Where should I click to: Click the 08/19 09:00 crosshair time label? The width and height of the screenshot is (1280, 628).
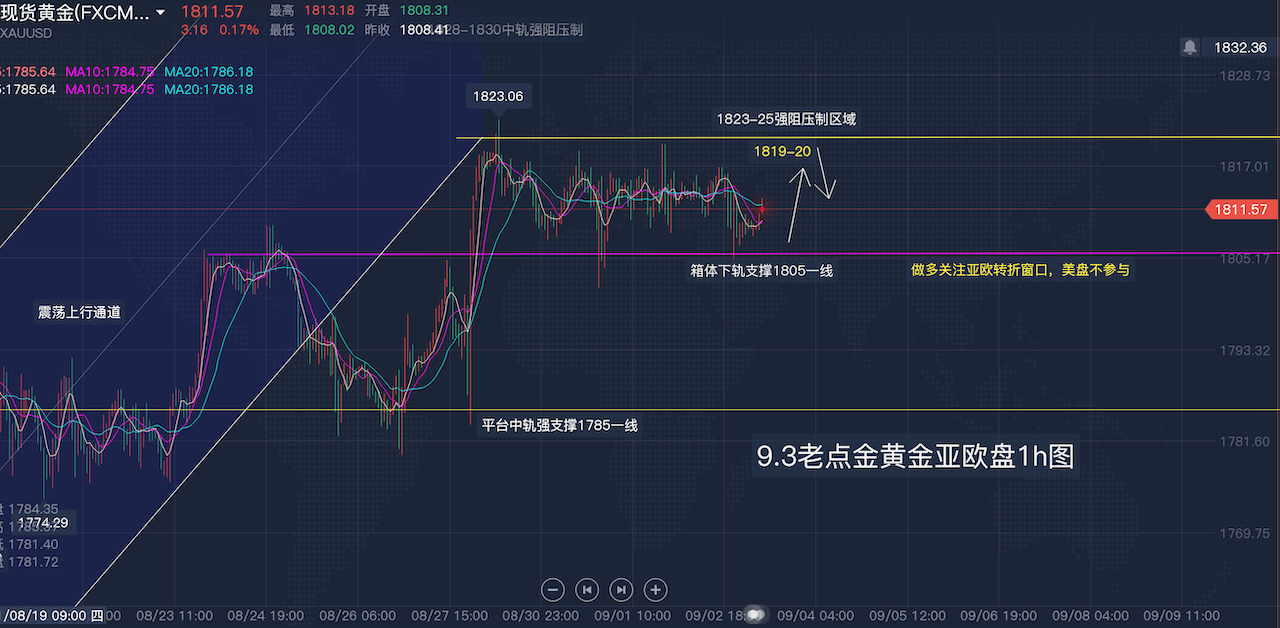[x=50, y=615]
